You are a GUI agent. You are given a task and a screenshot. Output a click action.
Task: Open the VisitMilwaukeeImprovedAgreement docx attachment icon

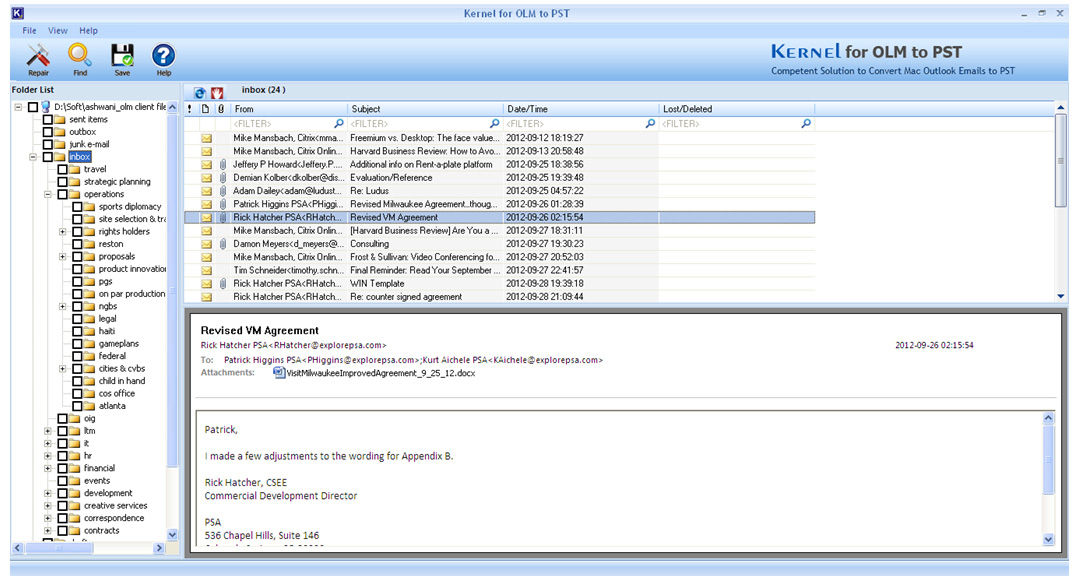279,373
